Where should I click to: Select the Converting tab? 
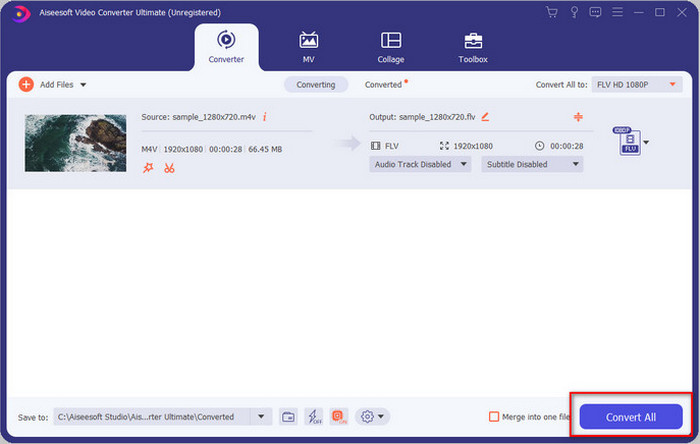[316, 84]
